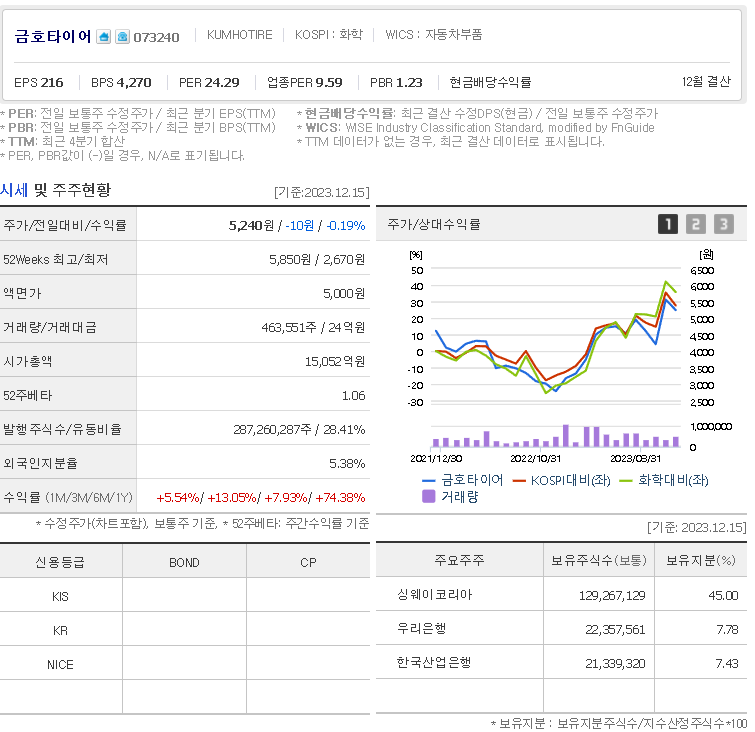
Task: Click the 주요주주 column header
Action: 459,560
